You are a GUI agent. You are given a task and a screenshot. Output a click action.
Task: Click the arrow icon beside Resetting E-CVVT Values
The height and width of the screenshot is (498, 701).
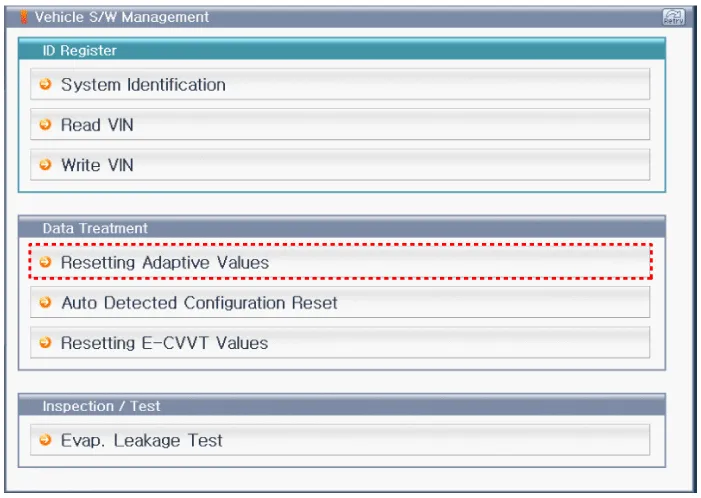[x=45, y=342]
